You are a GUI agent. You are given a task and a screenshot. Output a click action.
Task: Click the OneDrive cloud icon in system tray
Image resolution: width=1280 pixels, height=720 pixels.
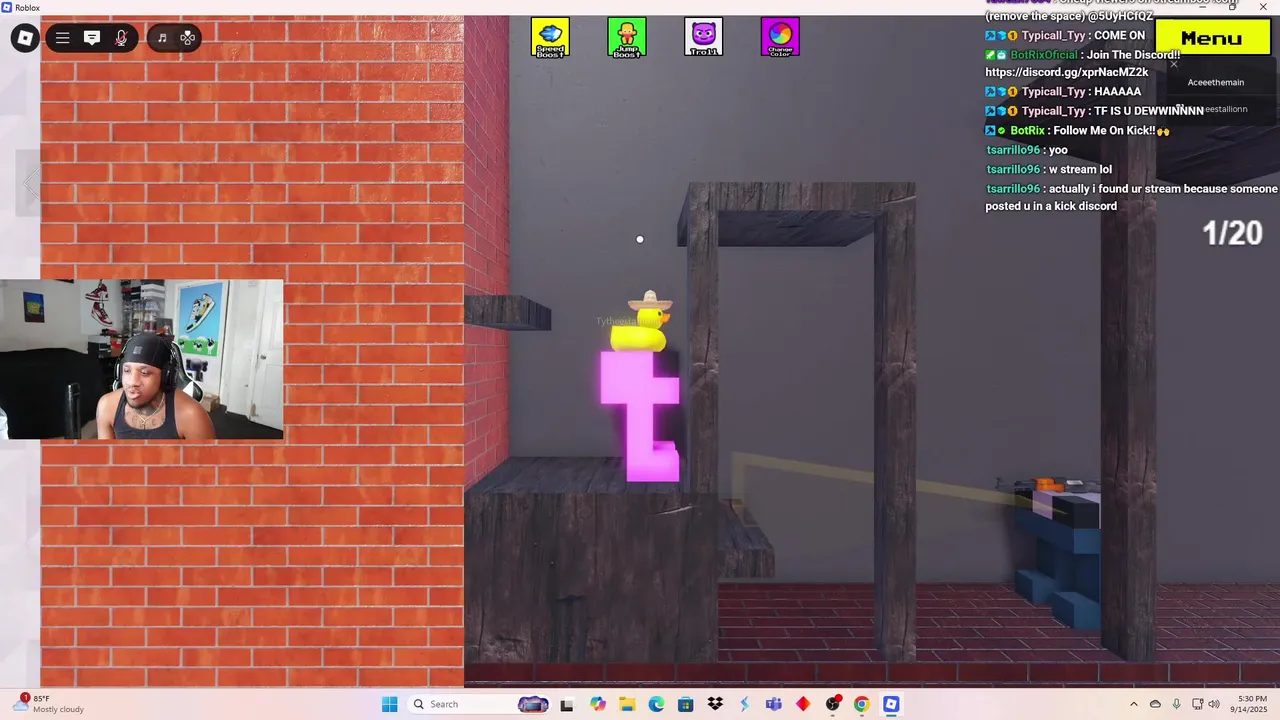pyautogui.click(x=1155, y=704)
